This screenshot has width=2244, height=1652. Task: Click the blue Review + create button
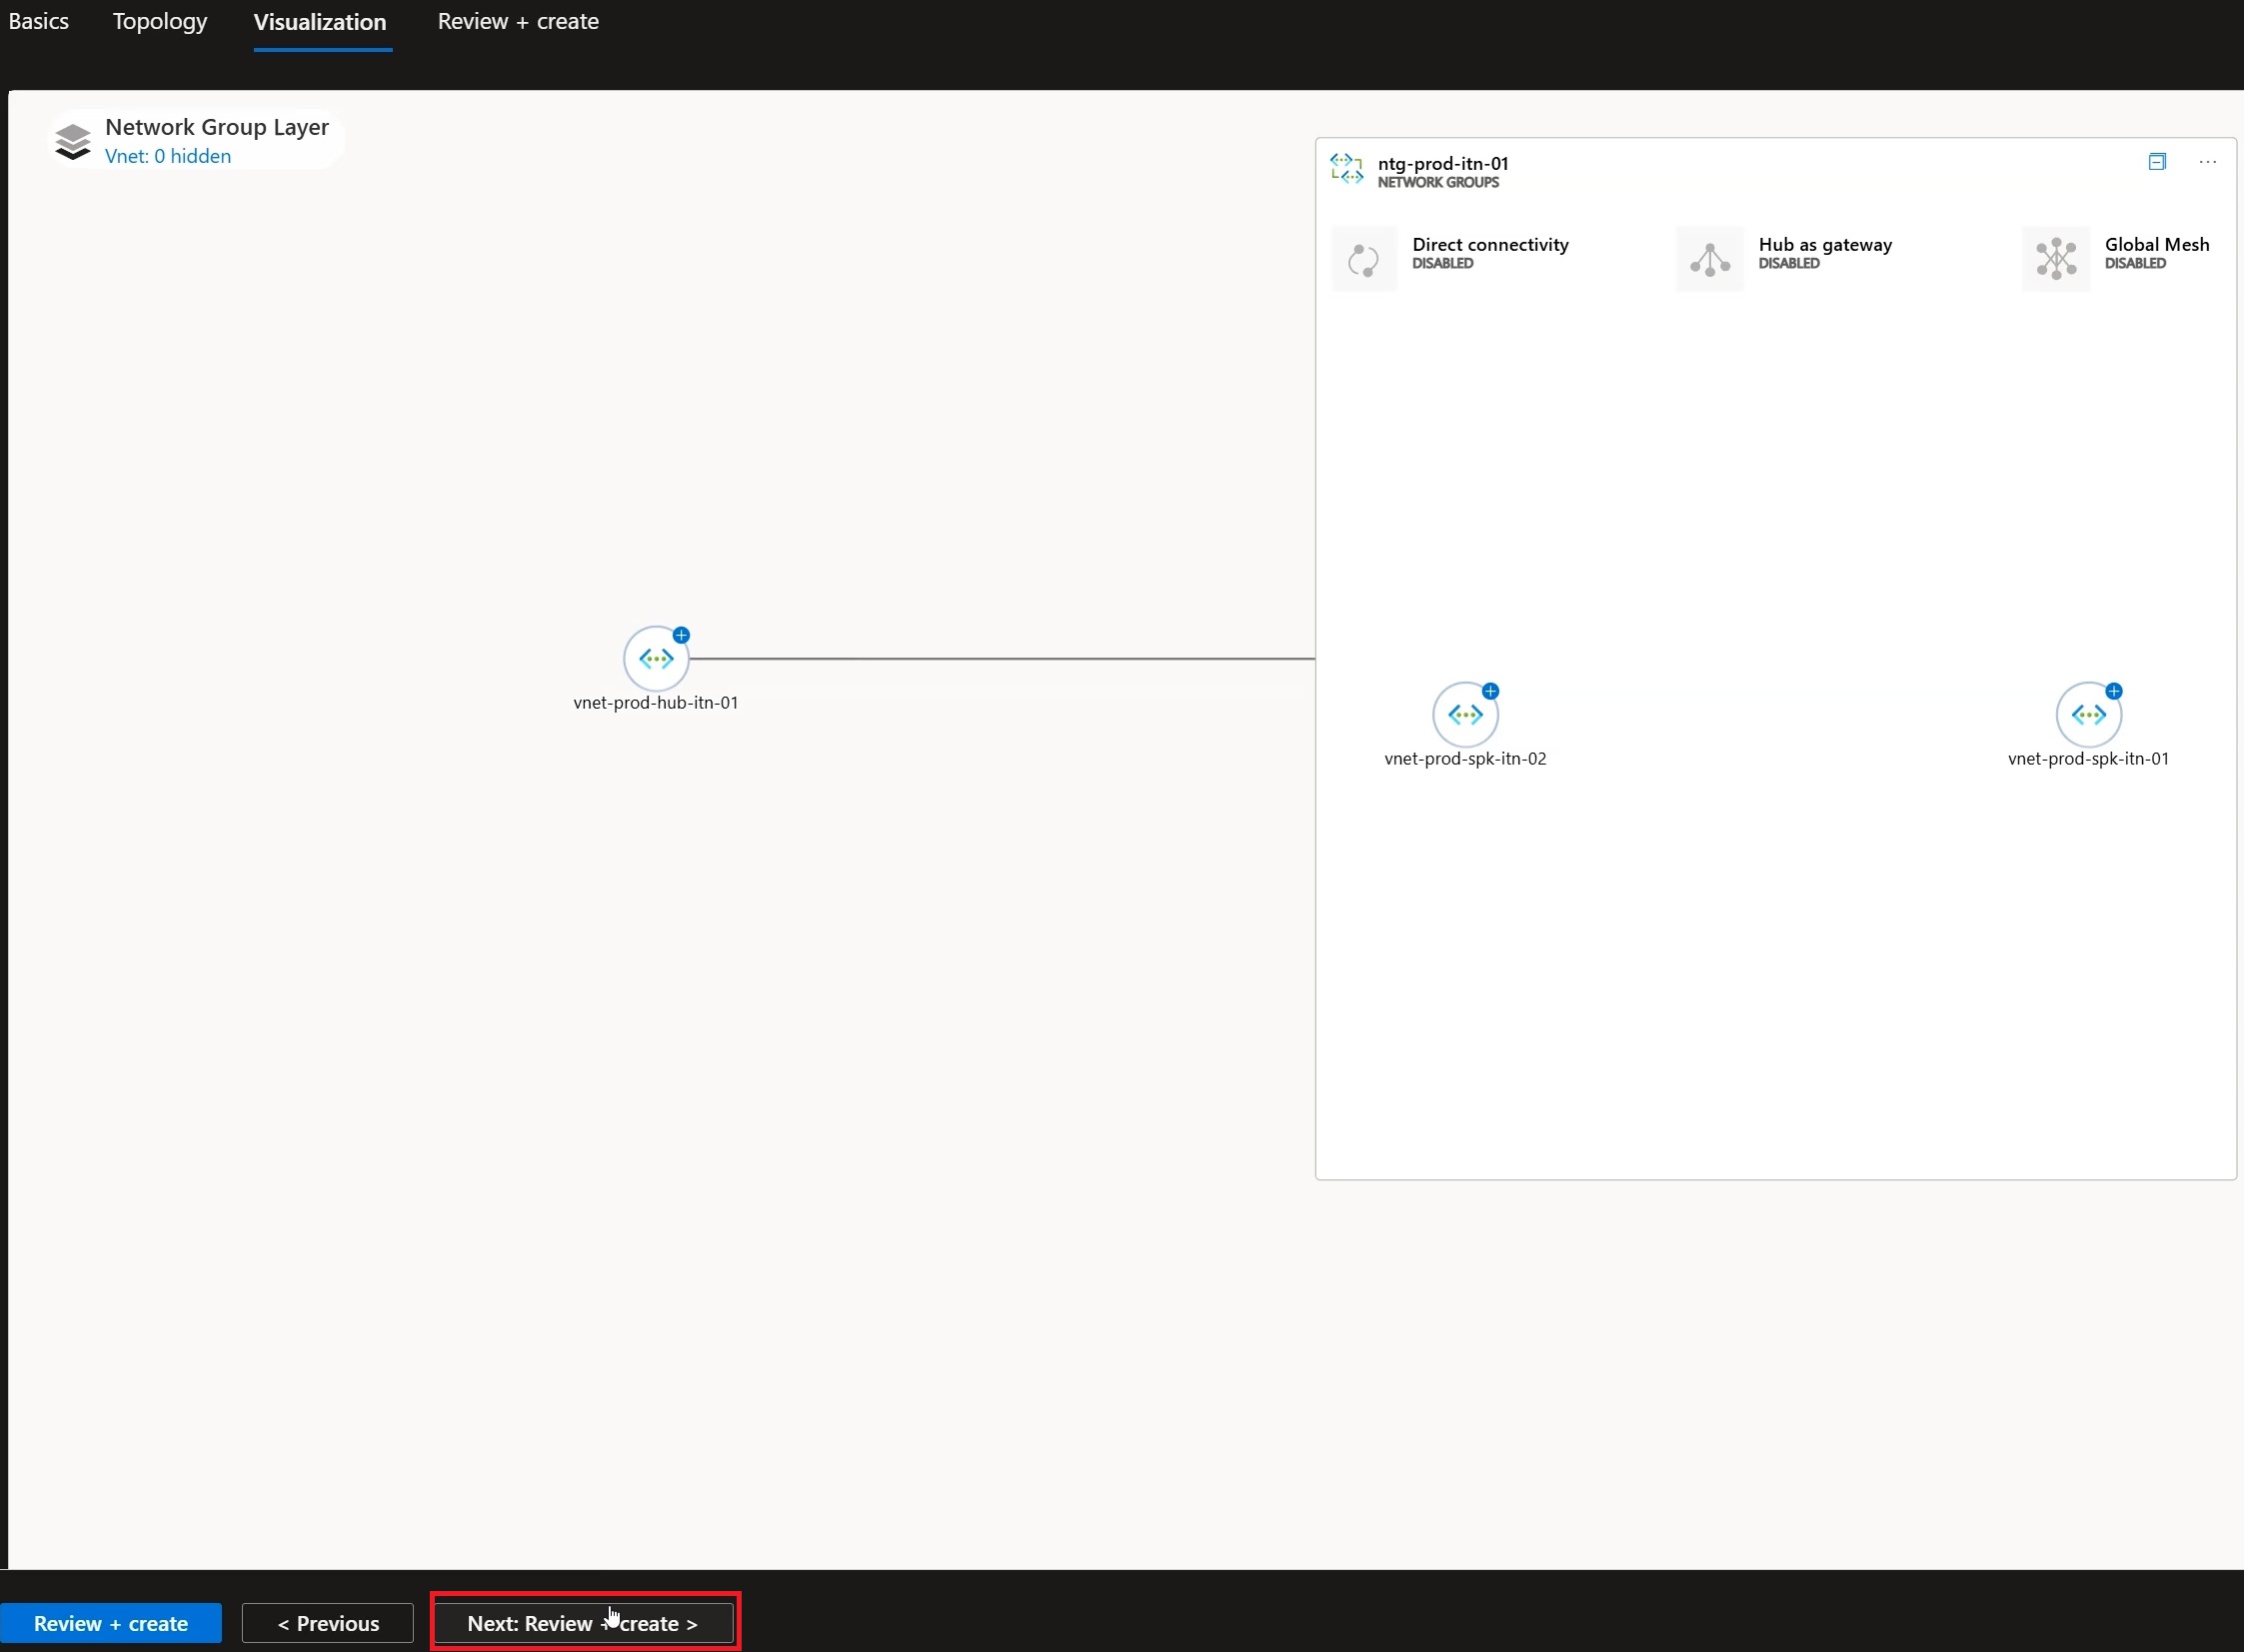point(111,1623)
